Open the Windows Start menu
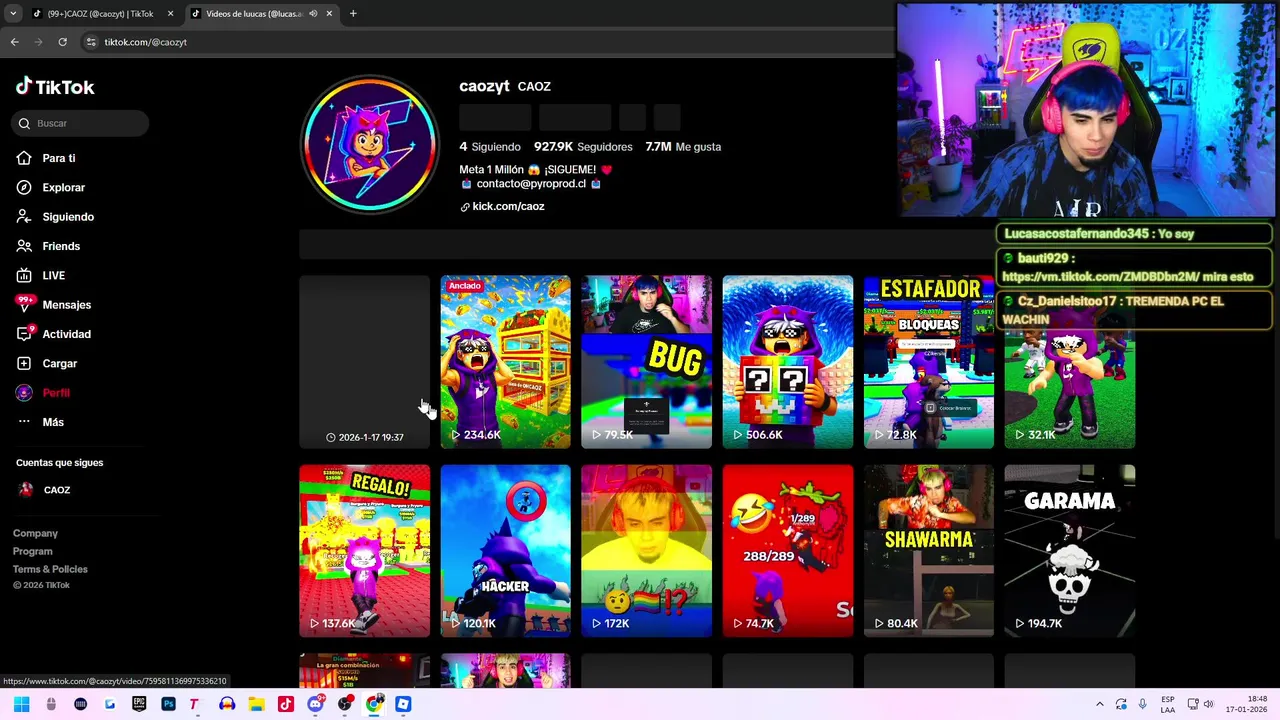 (x=22, y=704)
